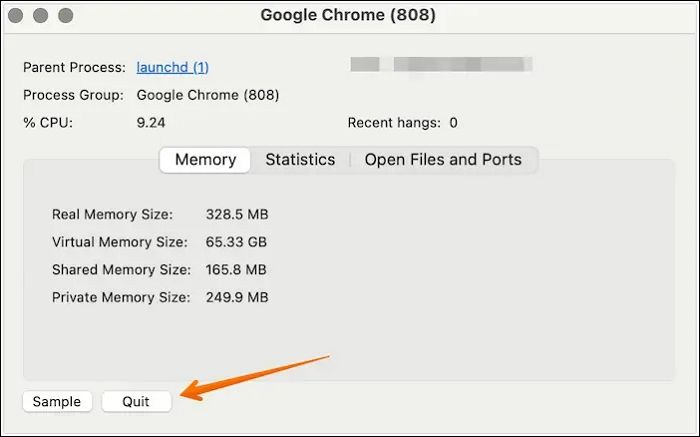Image resolution: width=700 pixels, height=437 pixels.
Task: Select the Open Files and Ports tab
Action: click(x=443, y=160)
